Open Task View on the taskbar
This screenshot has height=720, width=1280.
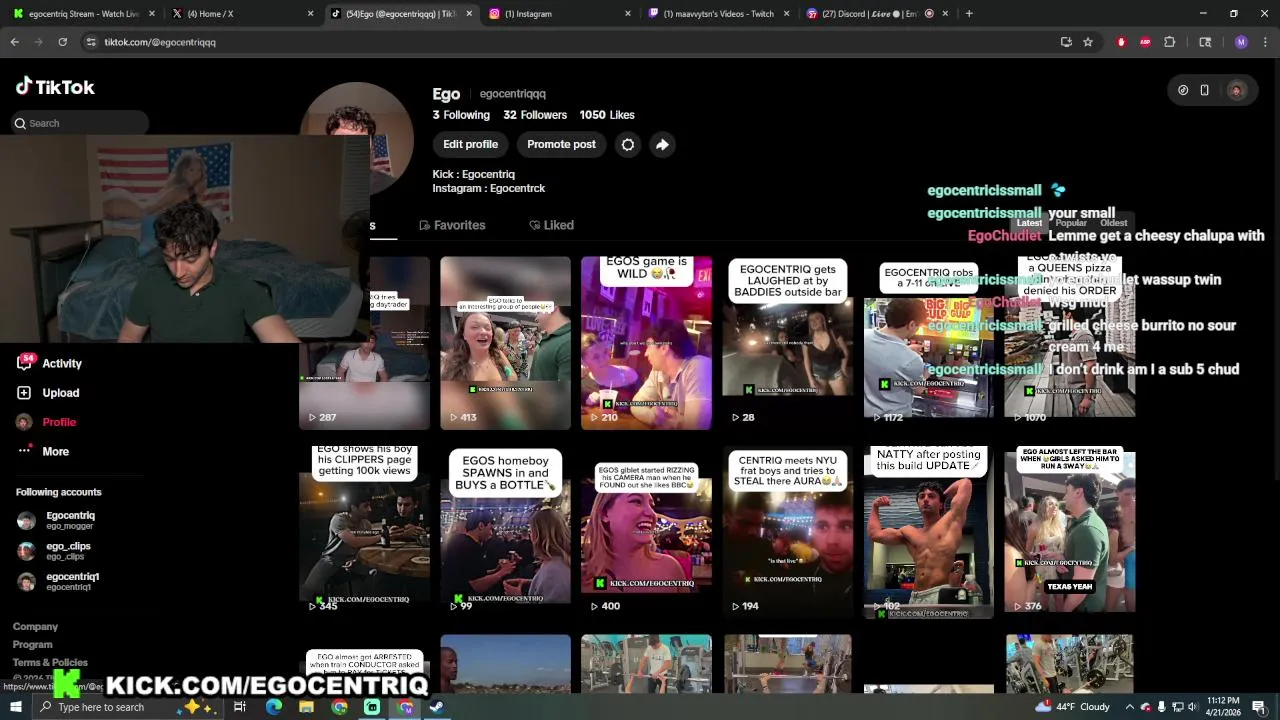coord(240,707)
